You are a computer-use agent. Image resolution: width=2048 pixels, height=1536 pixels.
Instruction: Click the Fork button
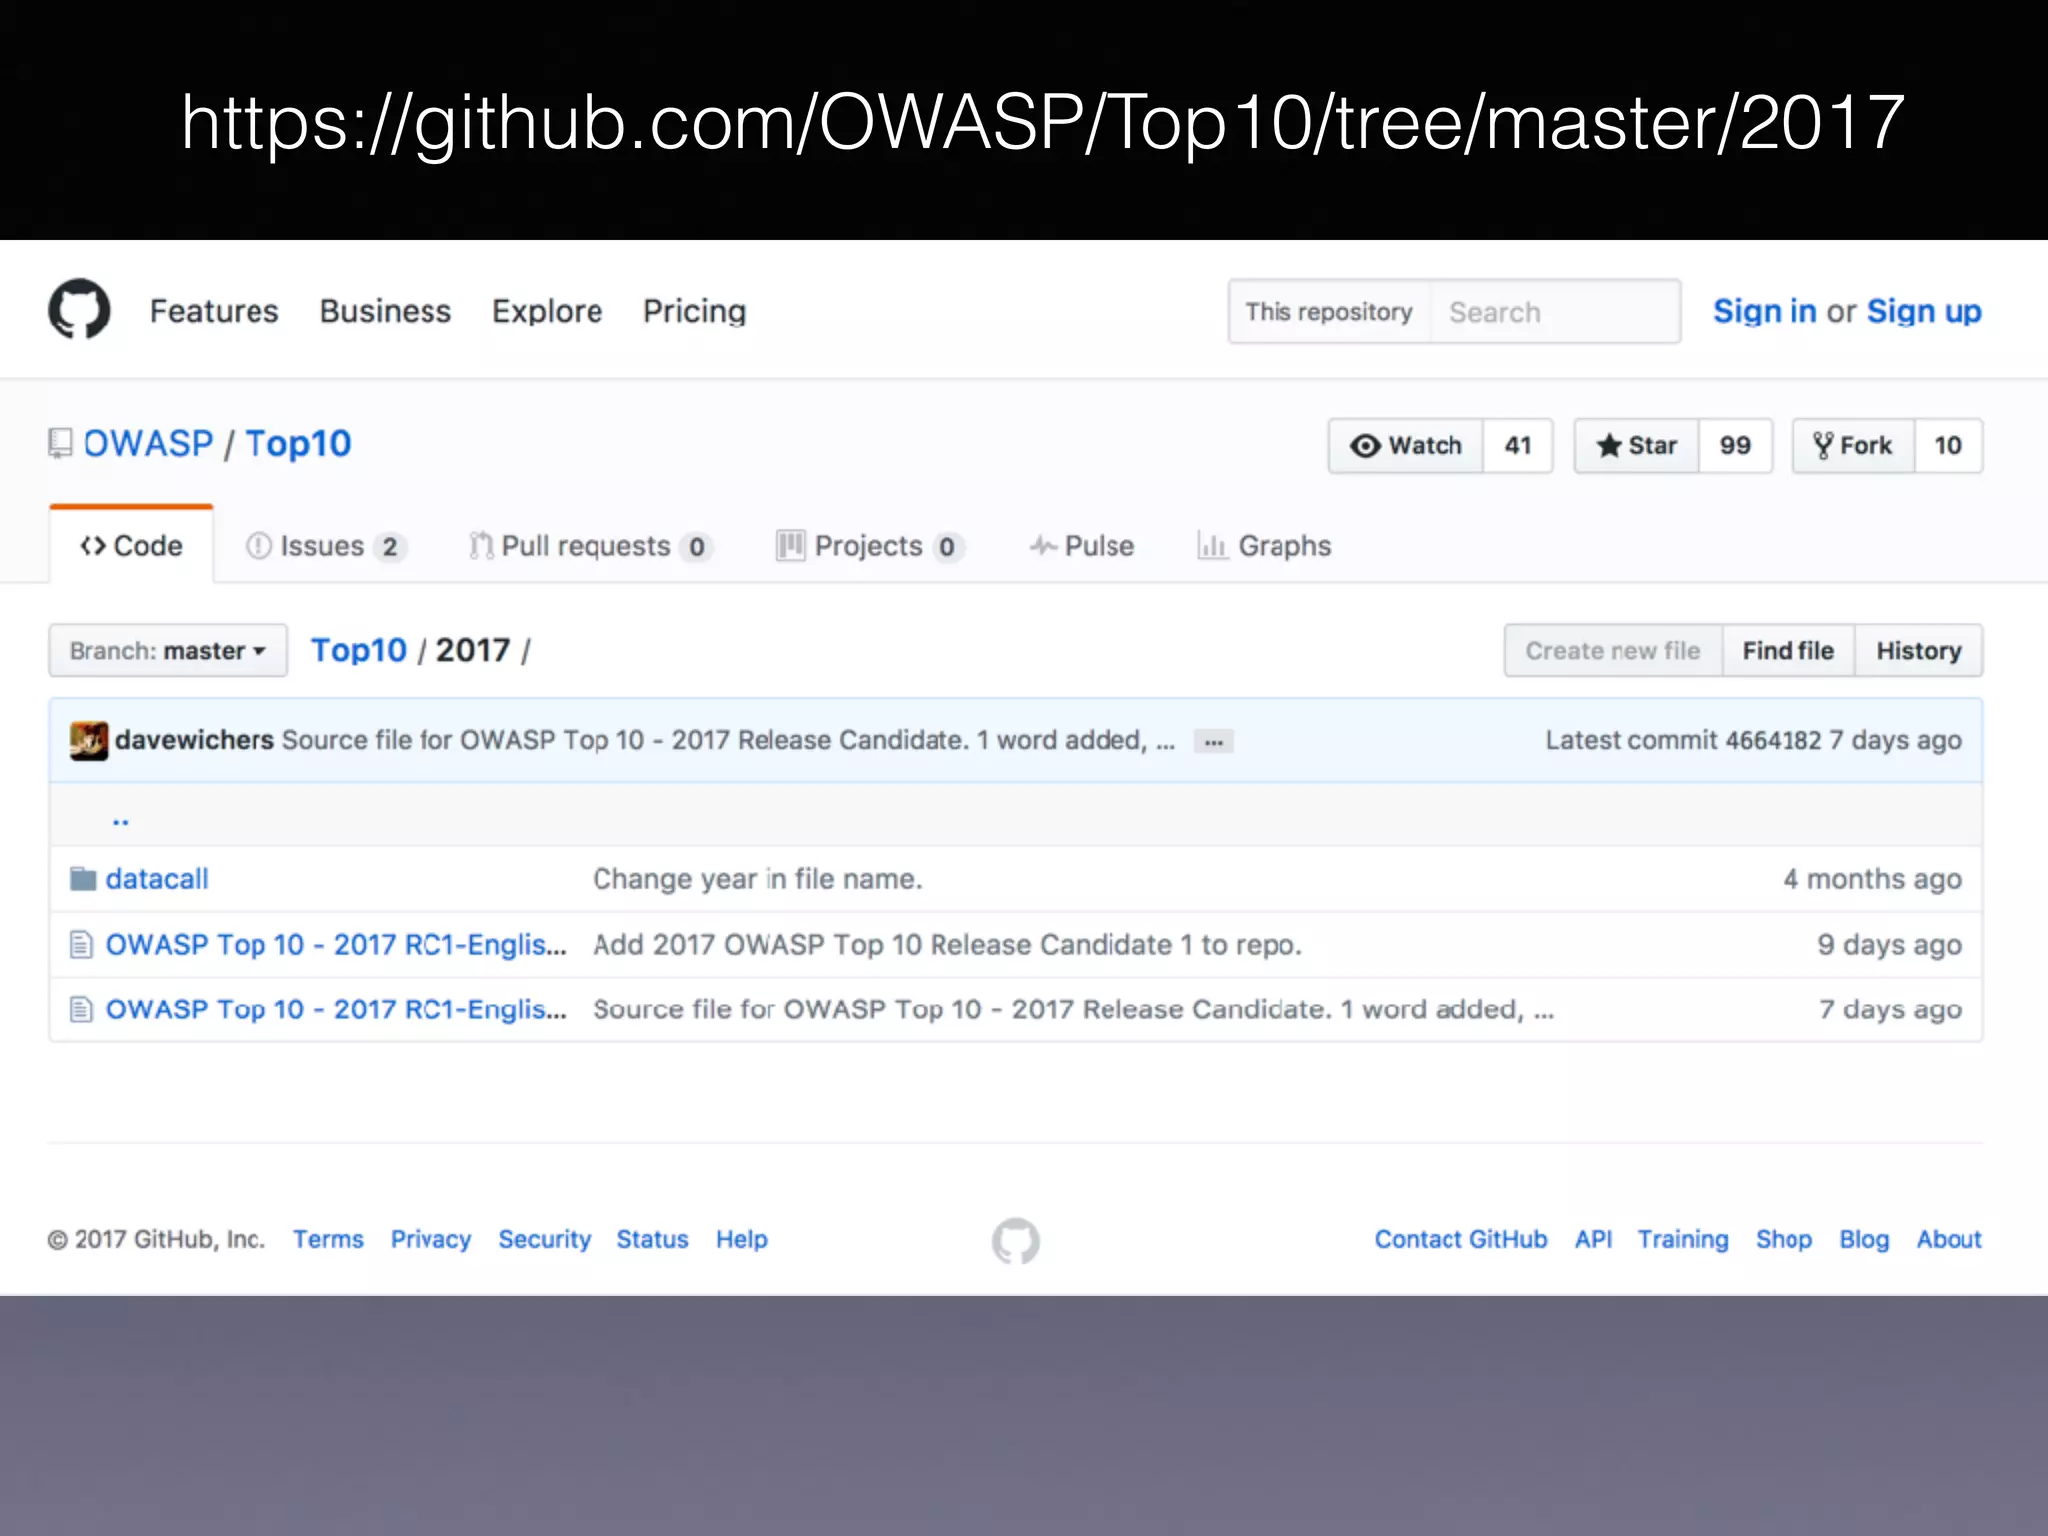coord(1853,446)
